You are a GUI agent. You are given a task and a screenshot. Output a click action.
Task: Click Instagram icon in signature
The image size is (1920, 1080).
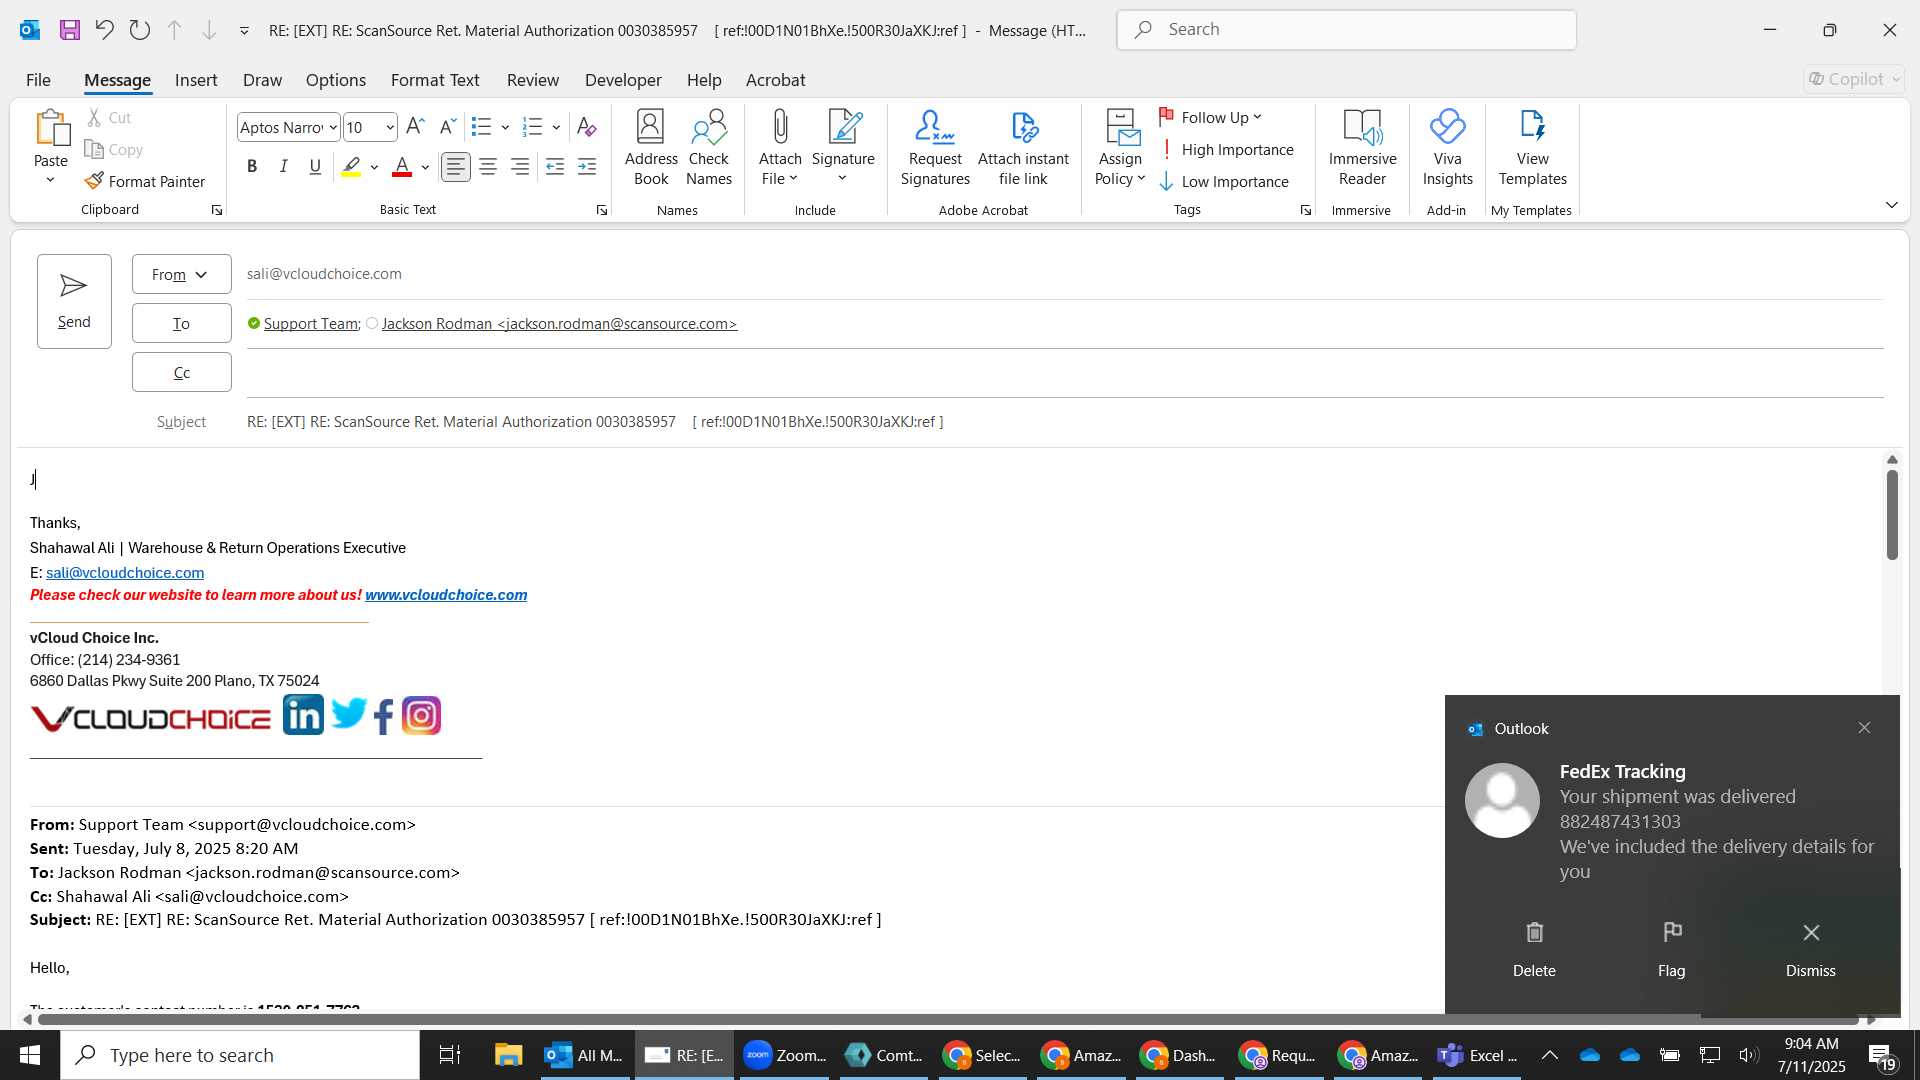coord(421,716)
